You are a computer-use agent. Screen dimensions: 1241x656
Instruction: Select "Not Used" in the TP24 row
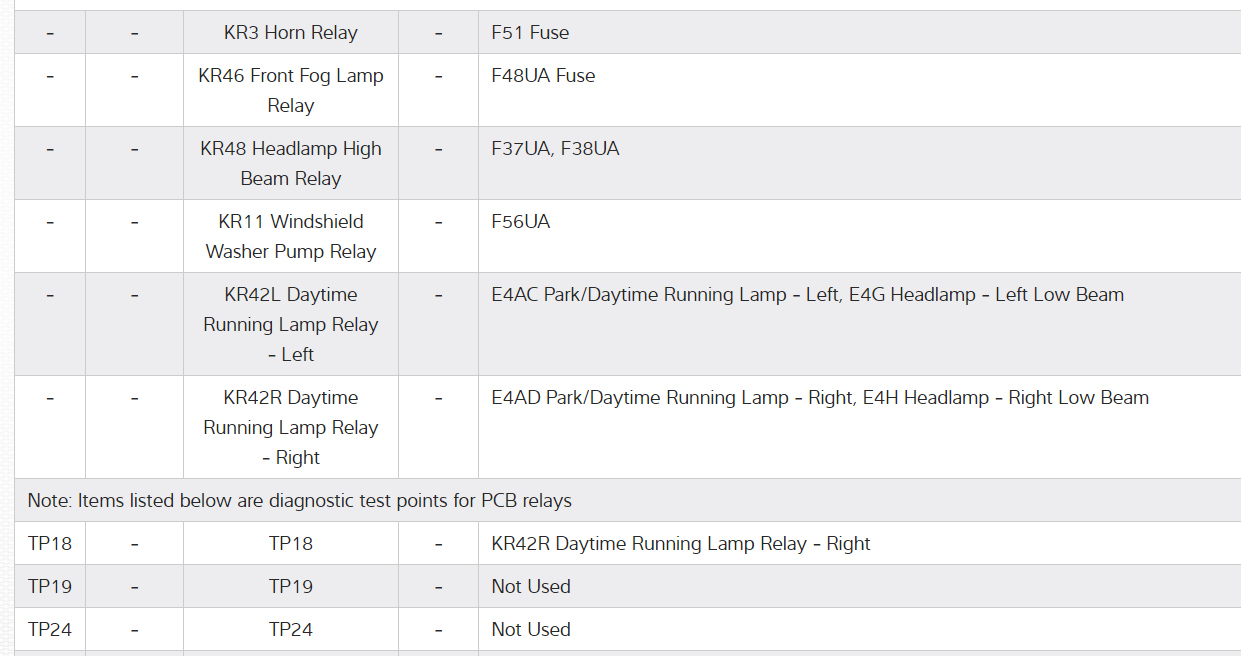click(531, 630)
